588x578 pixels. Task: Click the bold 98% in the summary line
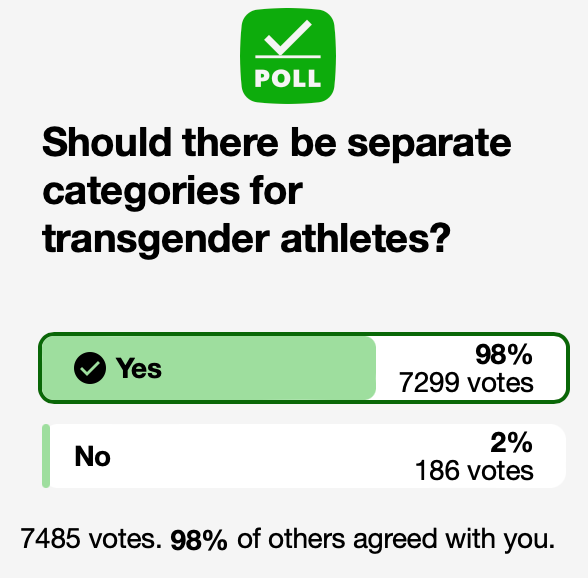[x=199, y=539]
